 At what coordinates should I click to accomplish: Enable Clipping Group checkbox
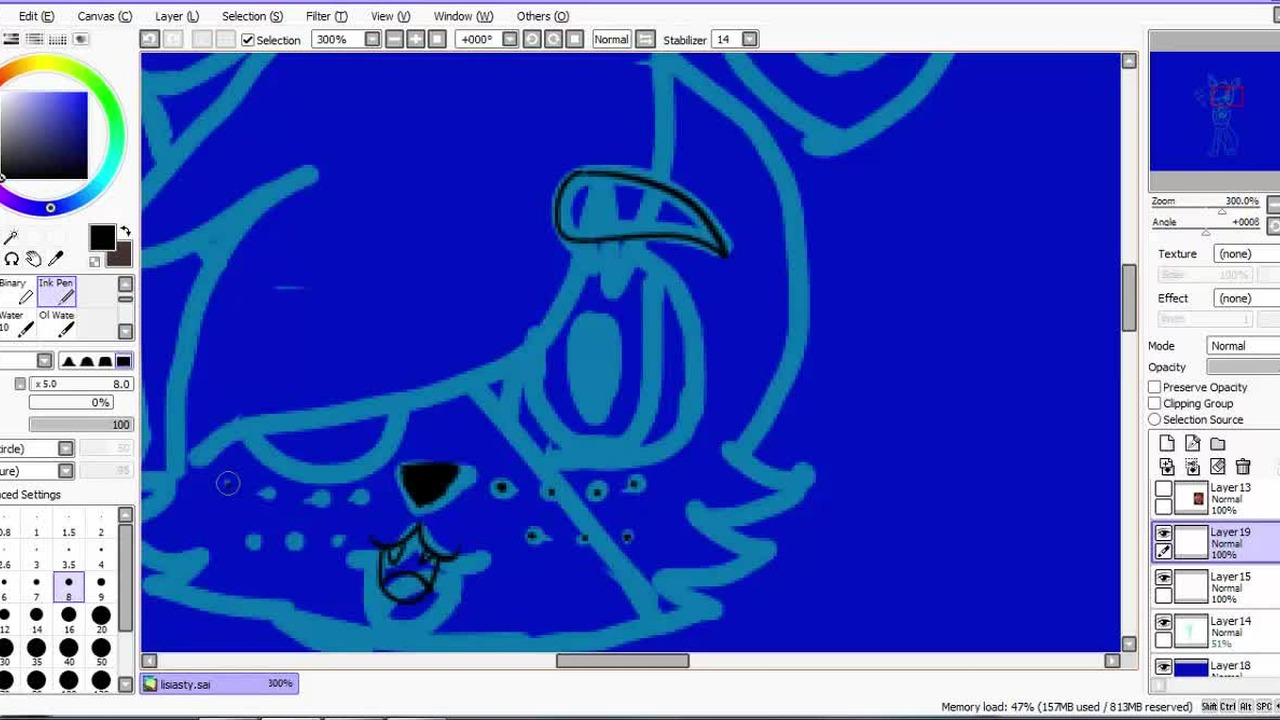coord(1155,403)
